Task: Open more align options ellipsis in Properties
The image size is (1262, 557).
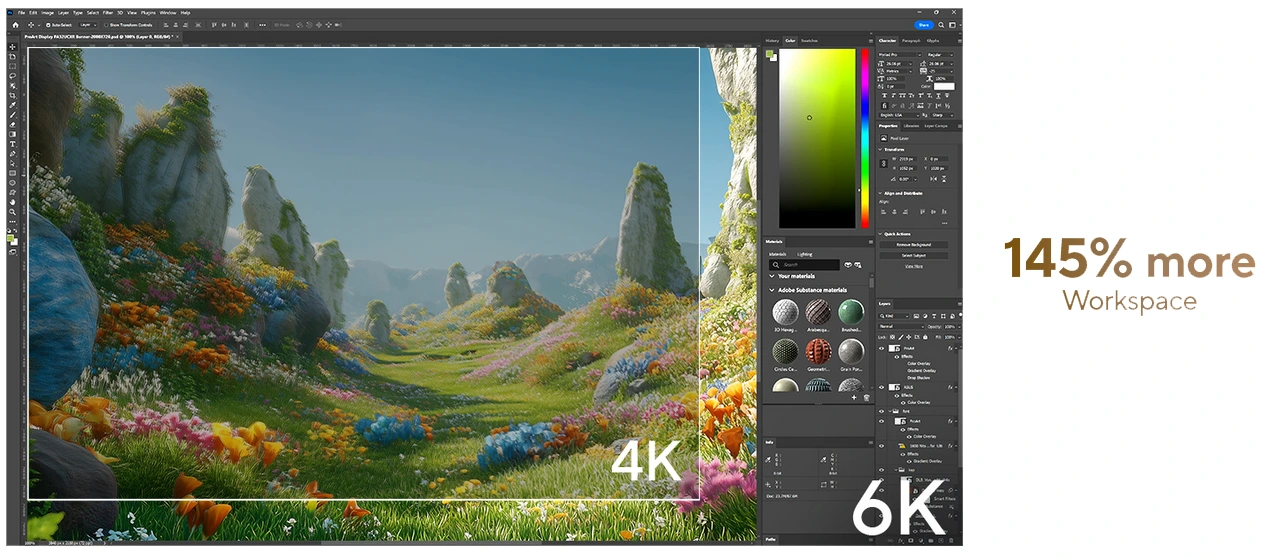Action: click(944, 223)
